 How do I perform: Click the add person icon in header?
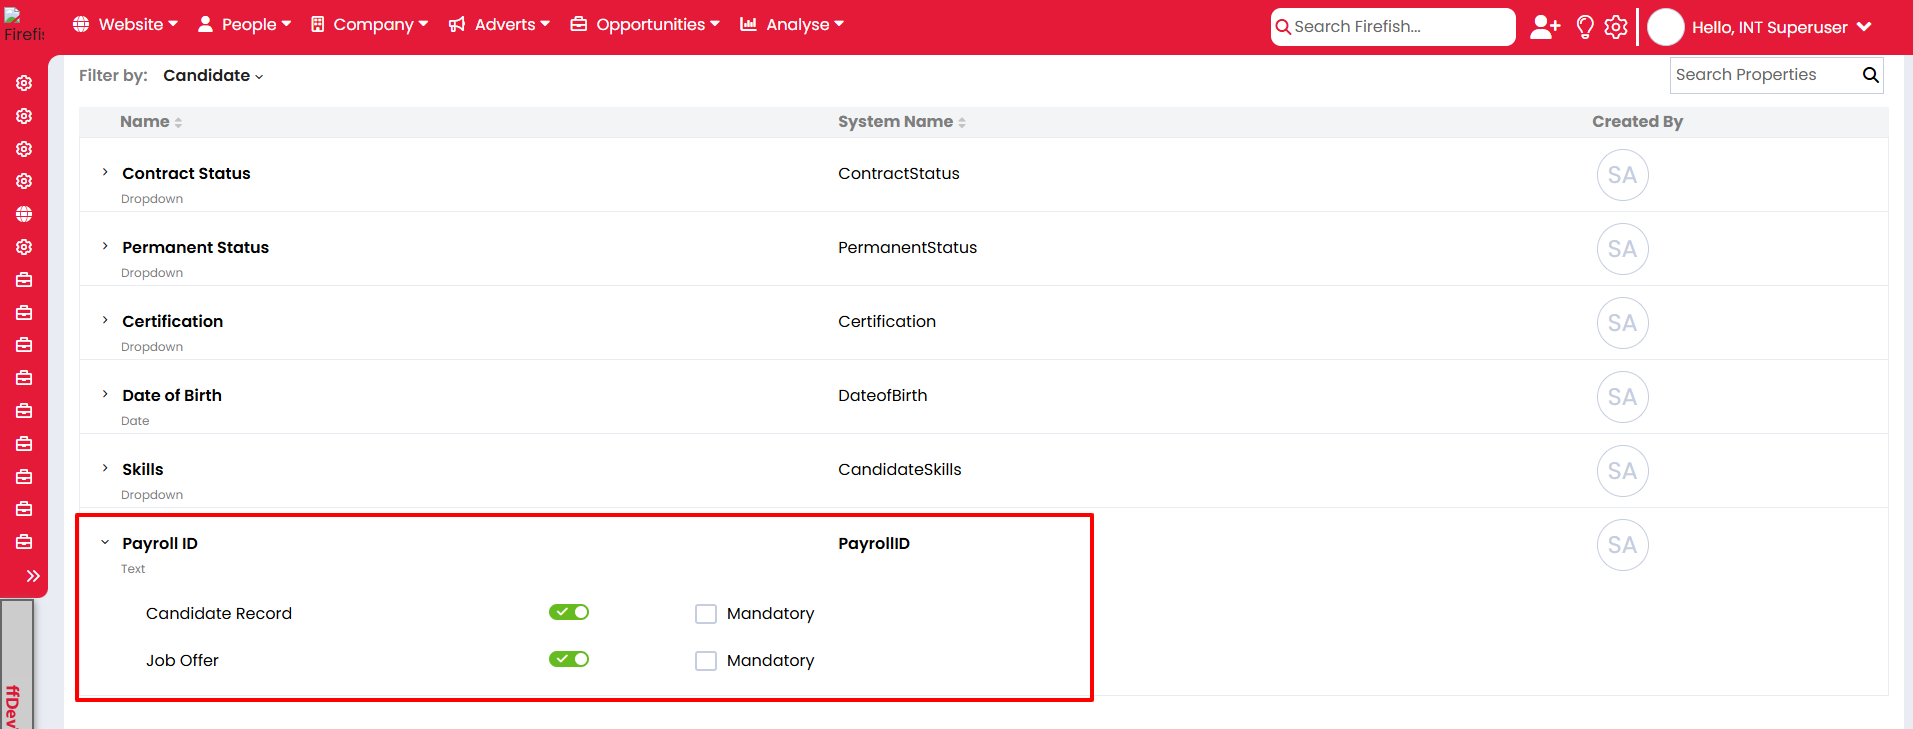coord(1544,27)
